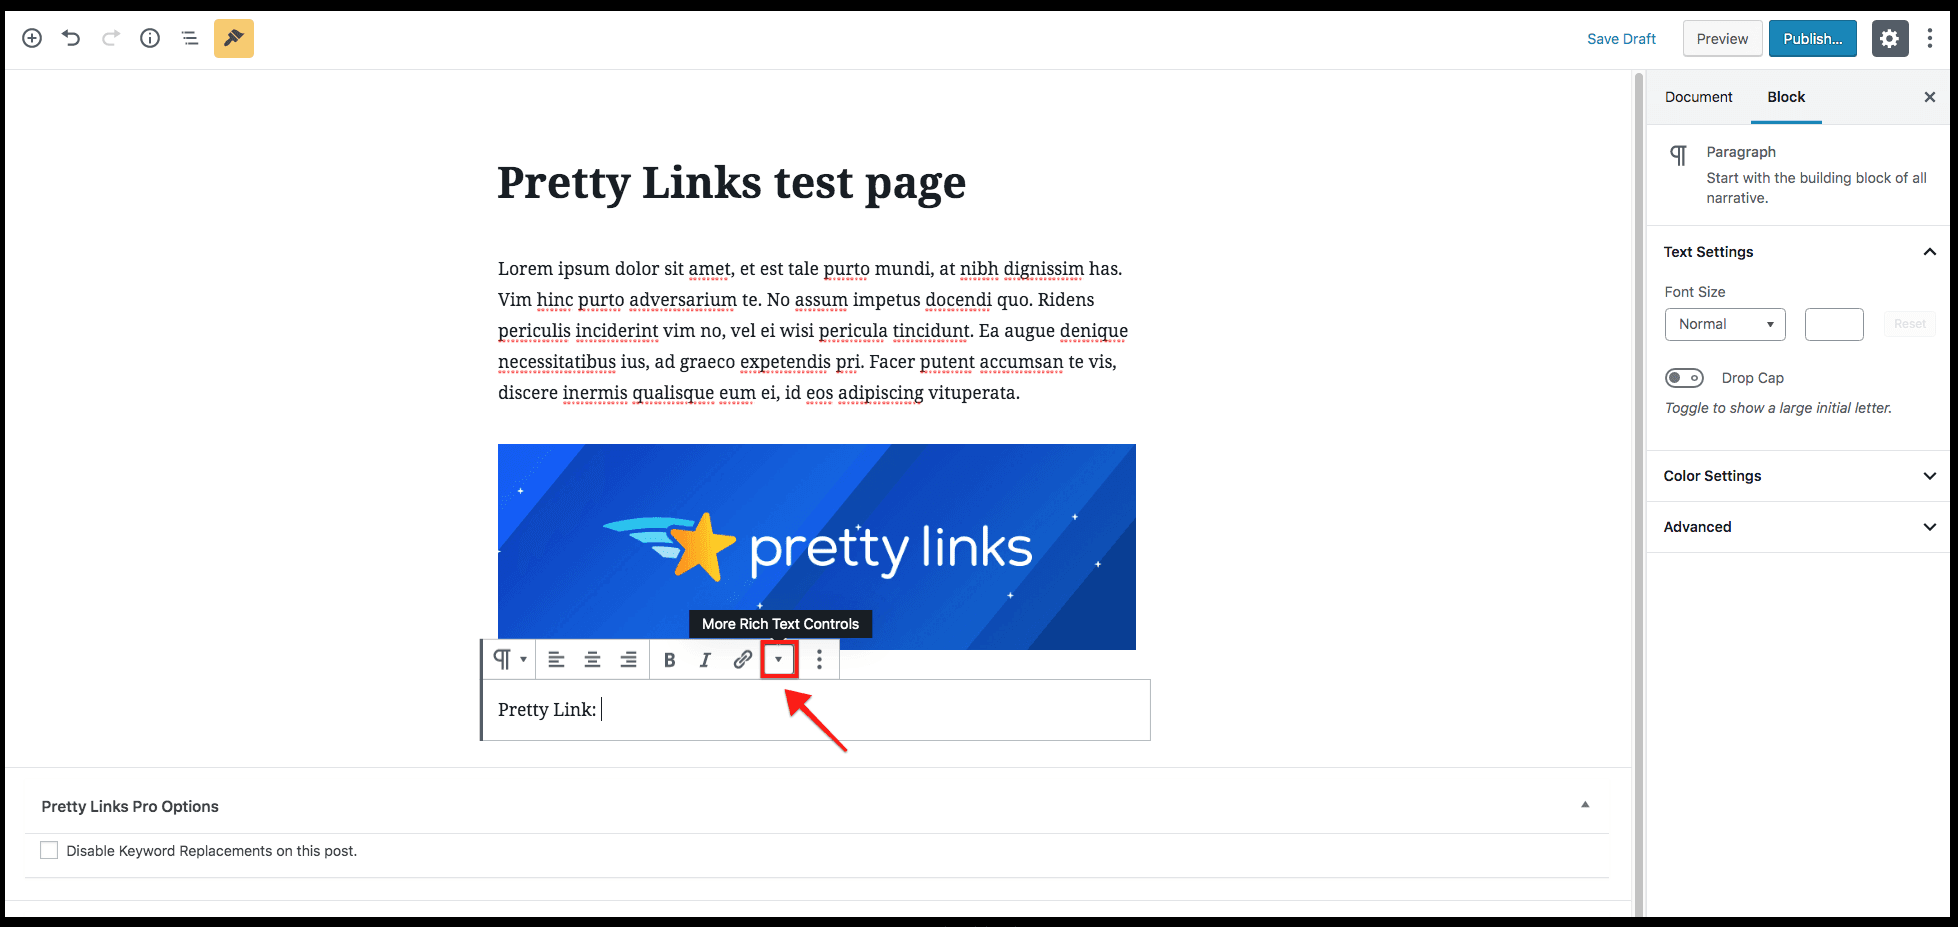Image resolution: width=1958 pixels, height=927 pixels.
Task: Click the yellow Pretty Links pin icon
Action: 234,38
